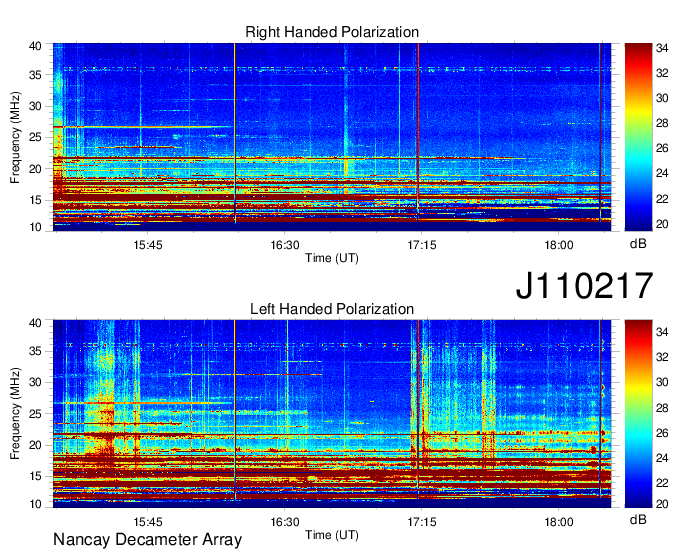
Task: Click "Frequency (MHz)" beside the Left Handed plot
Action: pos(15,414)
